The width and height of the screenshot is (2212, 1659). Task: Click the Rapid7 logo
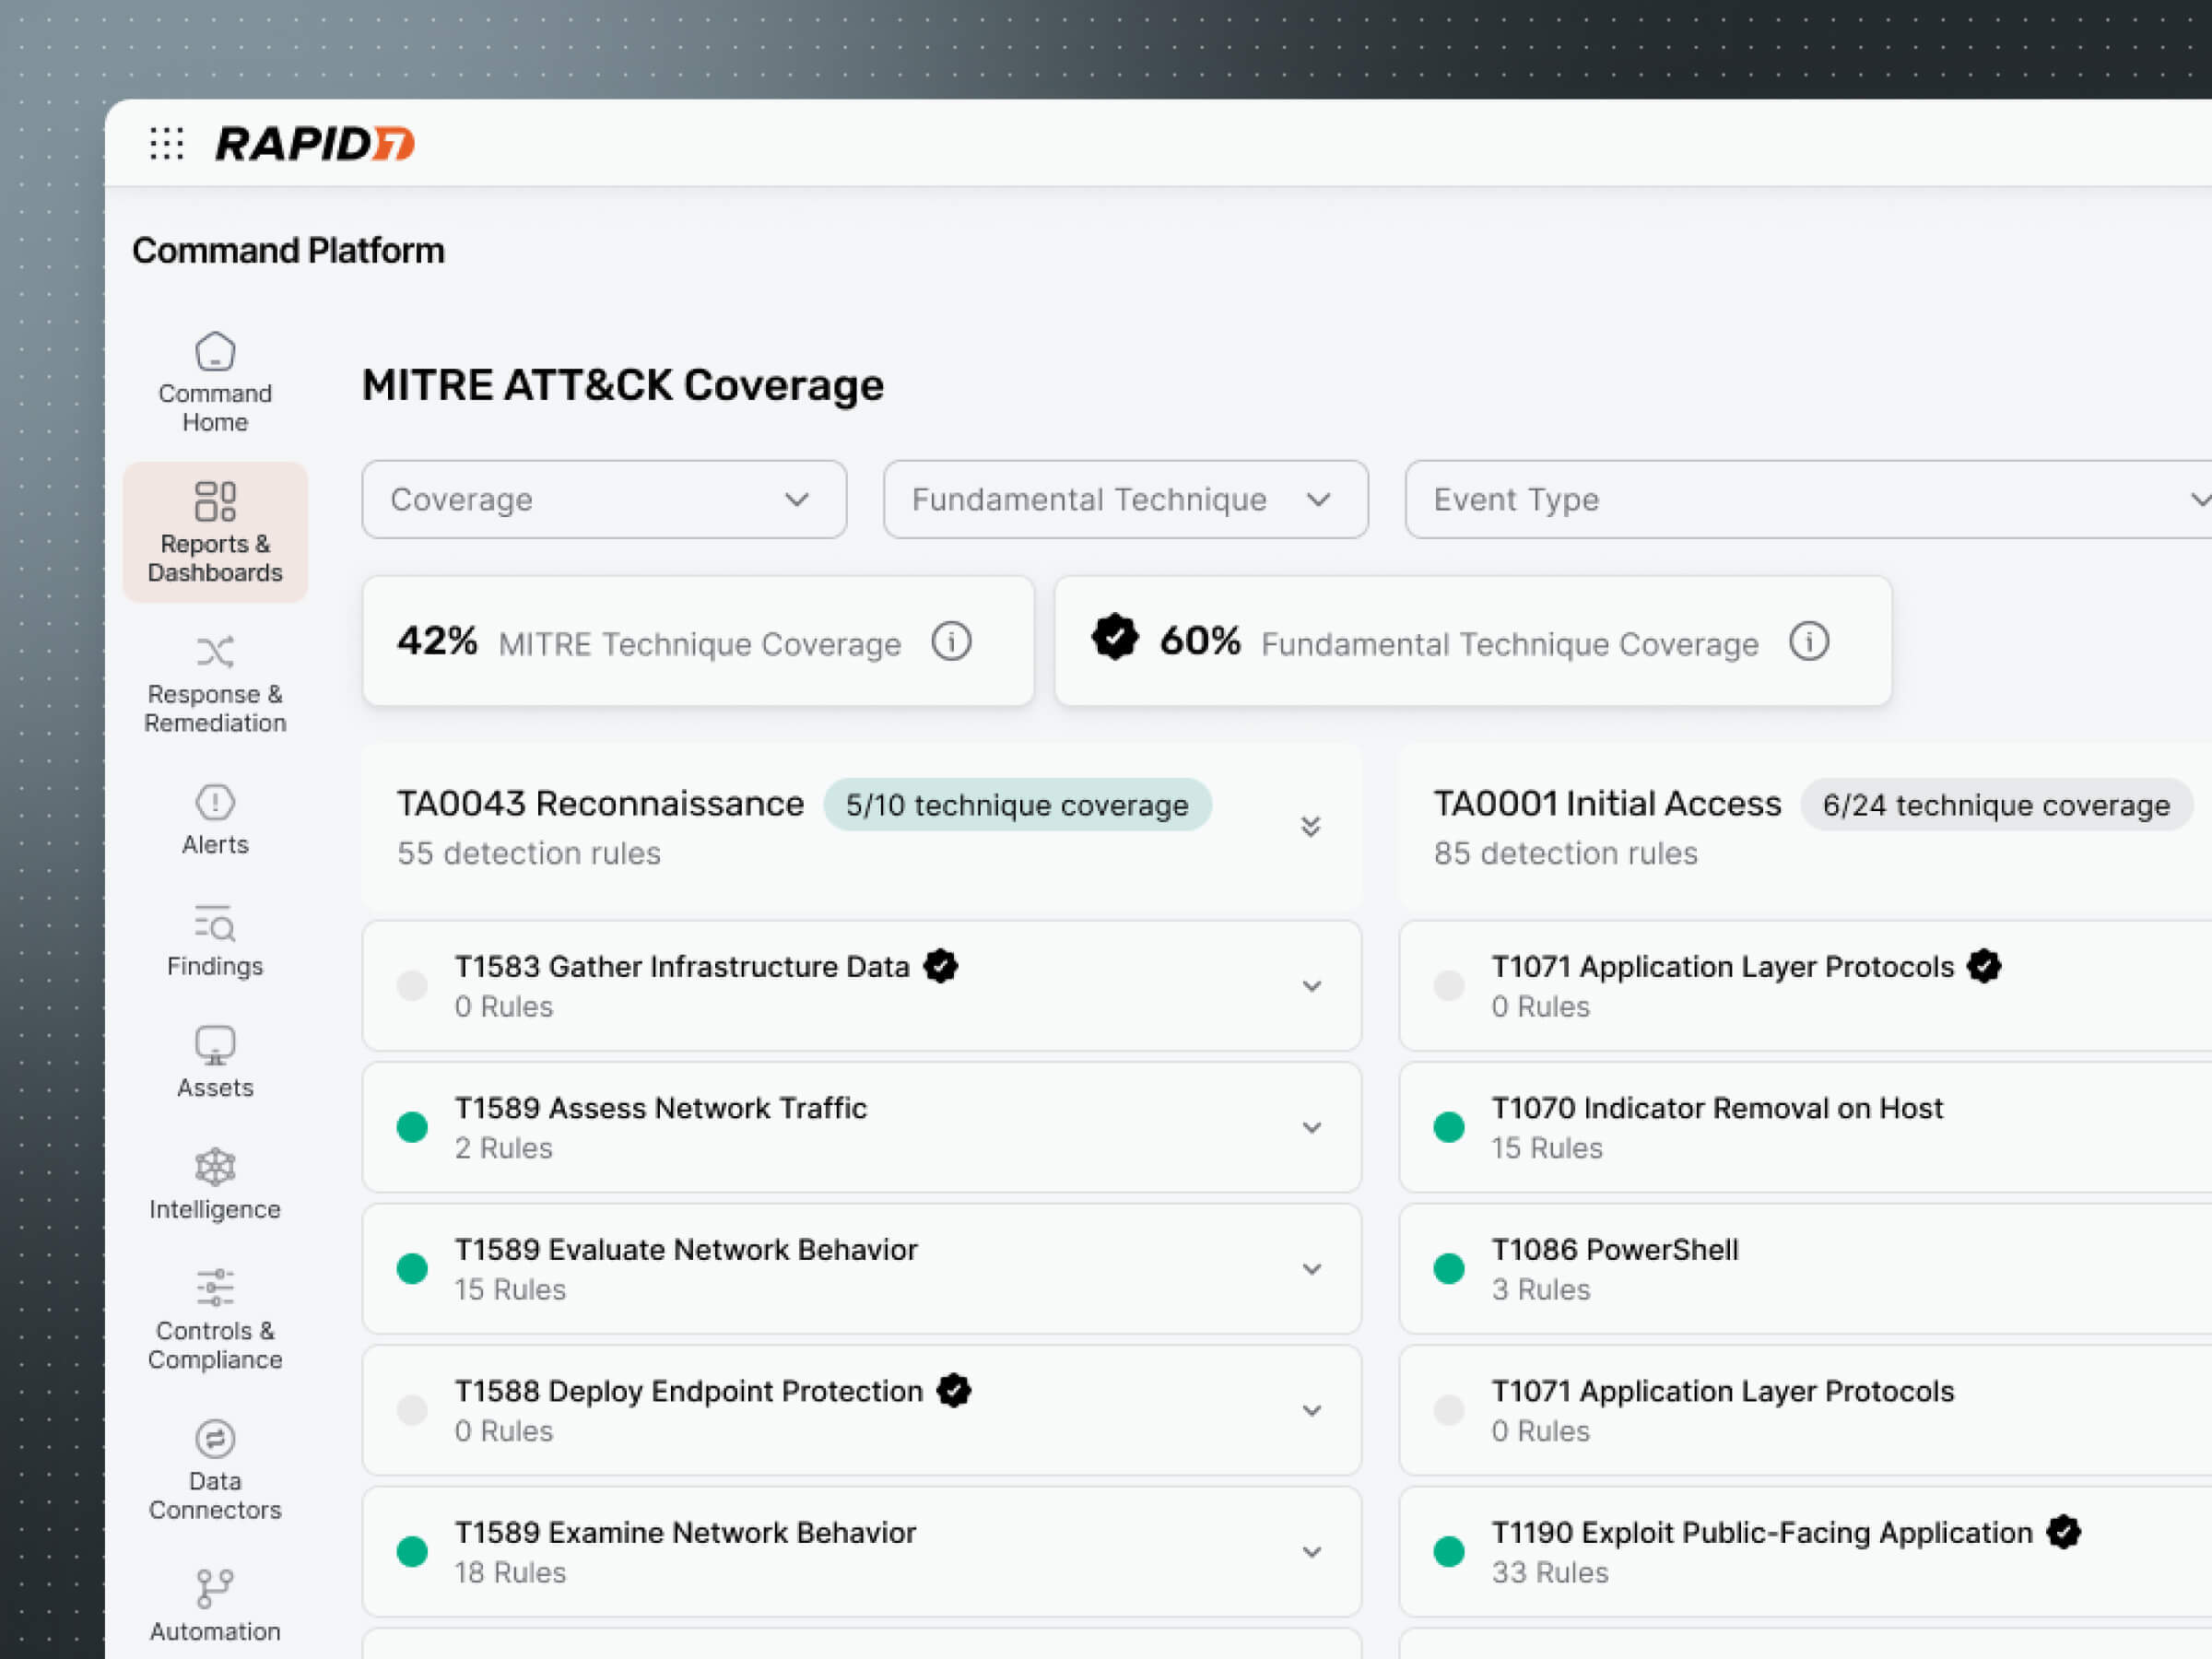point(315,143)
